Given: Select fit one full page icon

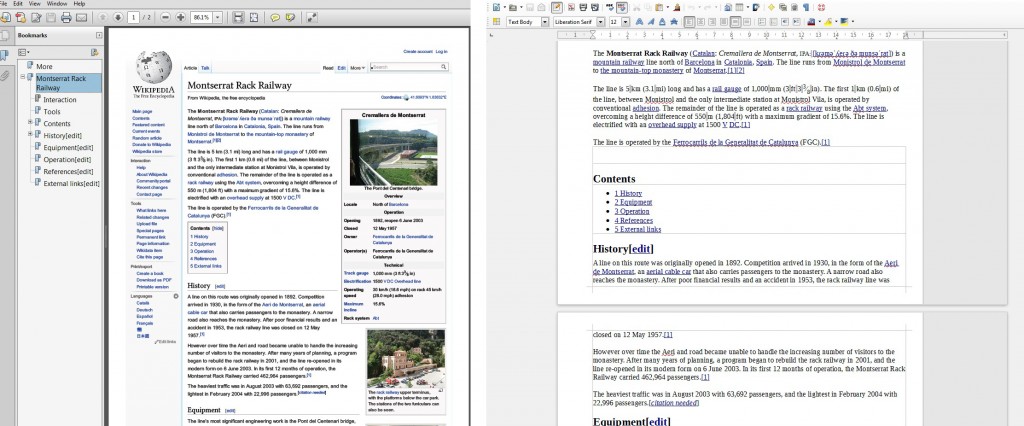Looking at the screenshot, I should coord(254,17).
